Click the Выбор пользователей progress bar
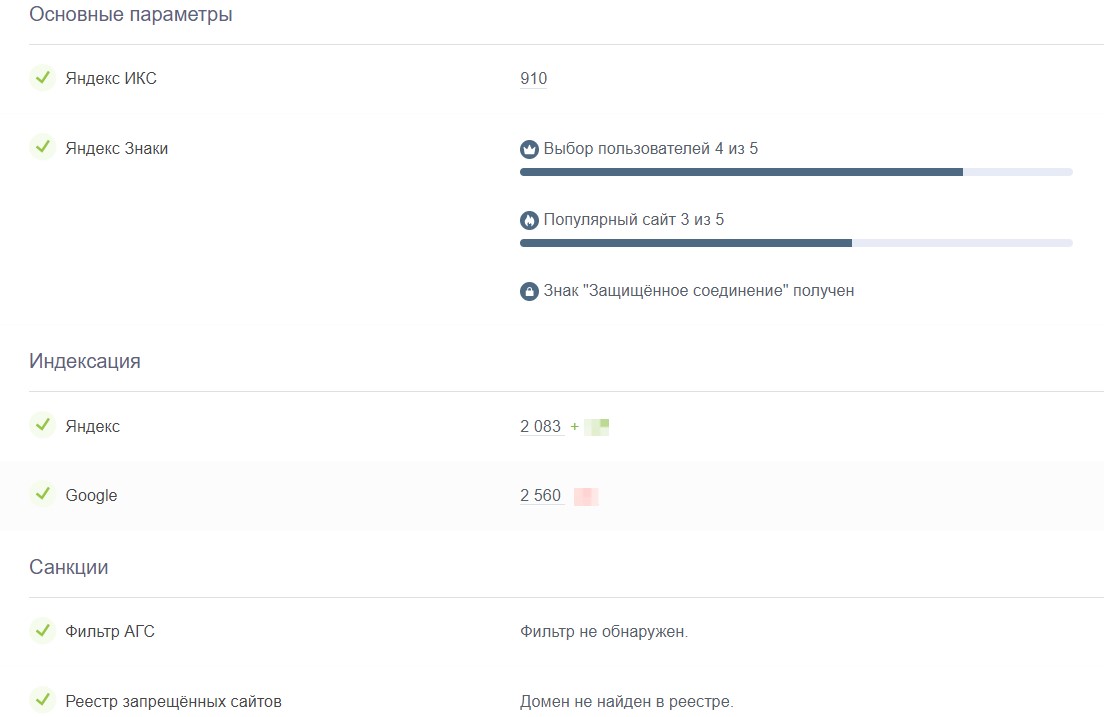The height and width of the screenshot is (717, 1104). click(x=795, y=172)
